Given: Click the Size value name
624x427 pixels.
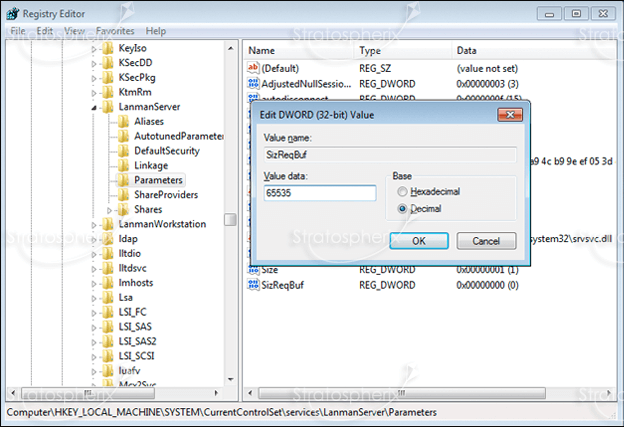Looking at the screenshot, I should (269, 270).
